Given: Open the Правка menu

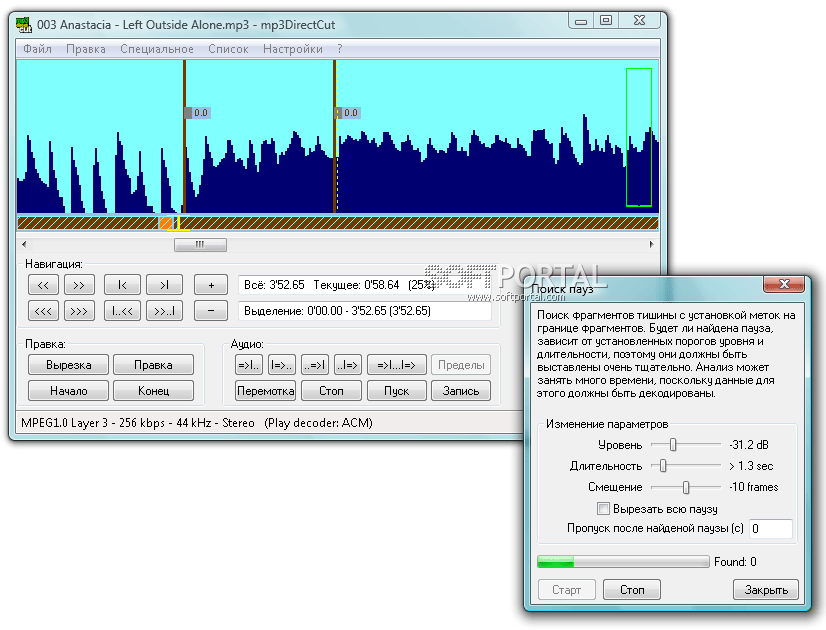Looking at the screenshot, I should click(x=86, y=49).
